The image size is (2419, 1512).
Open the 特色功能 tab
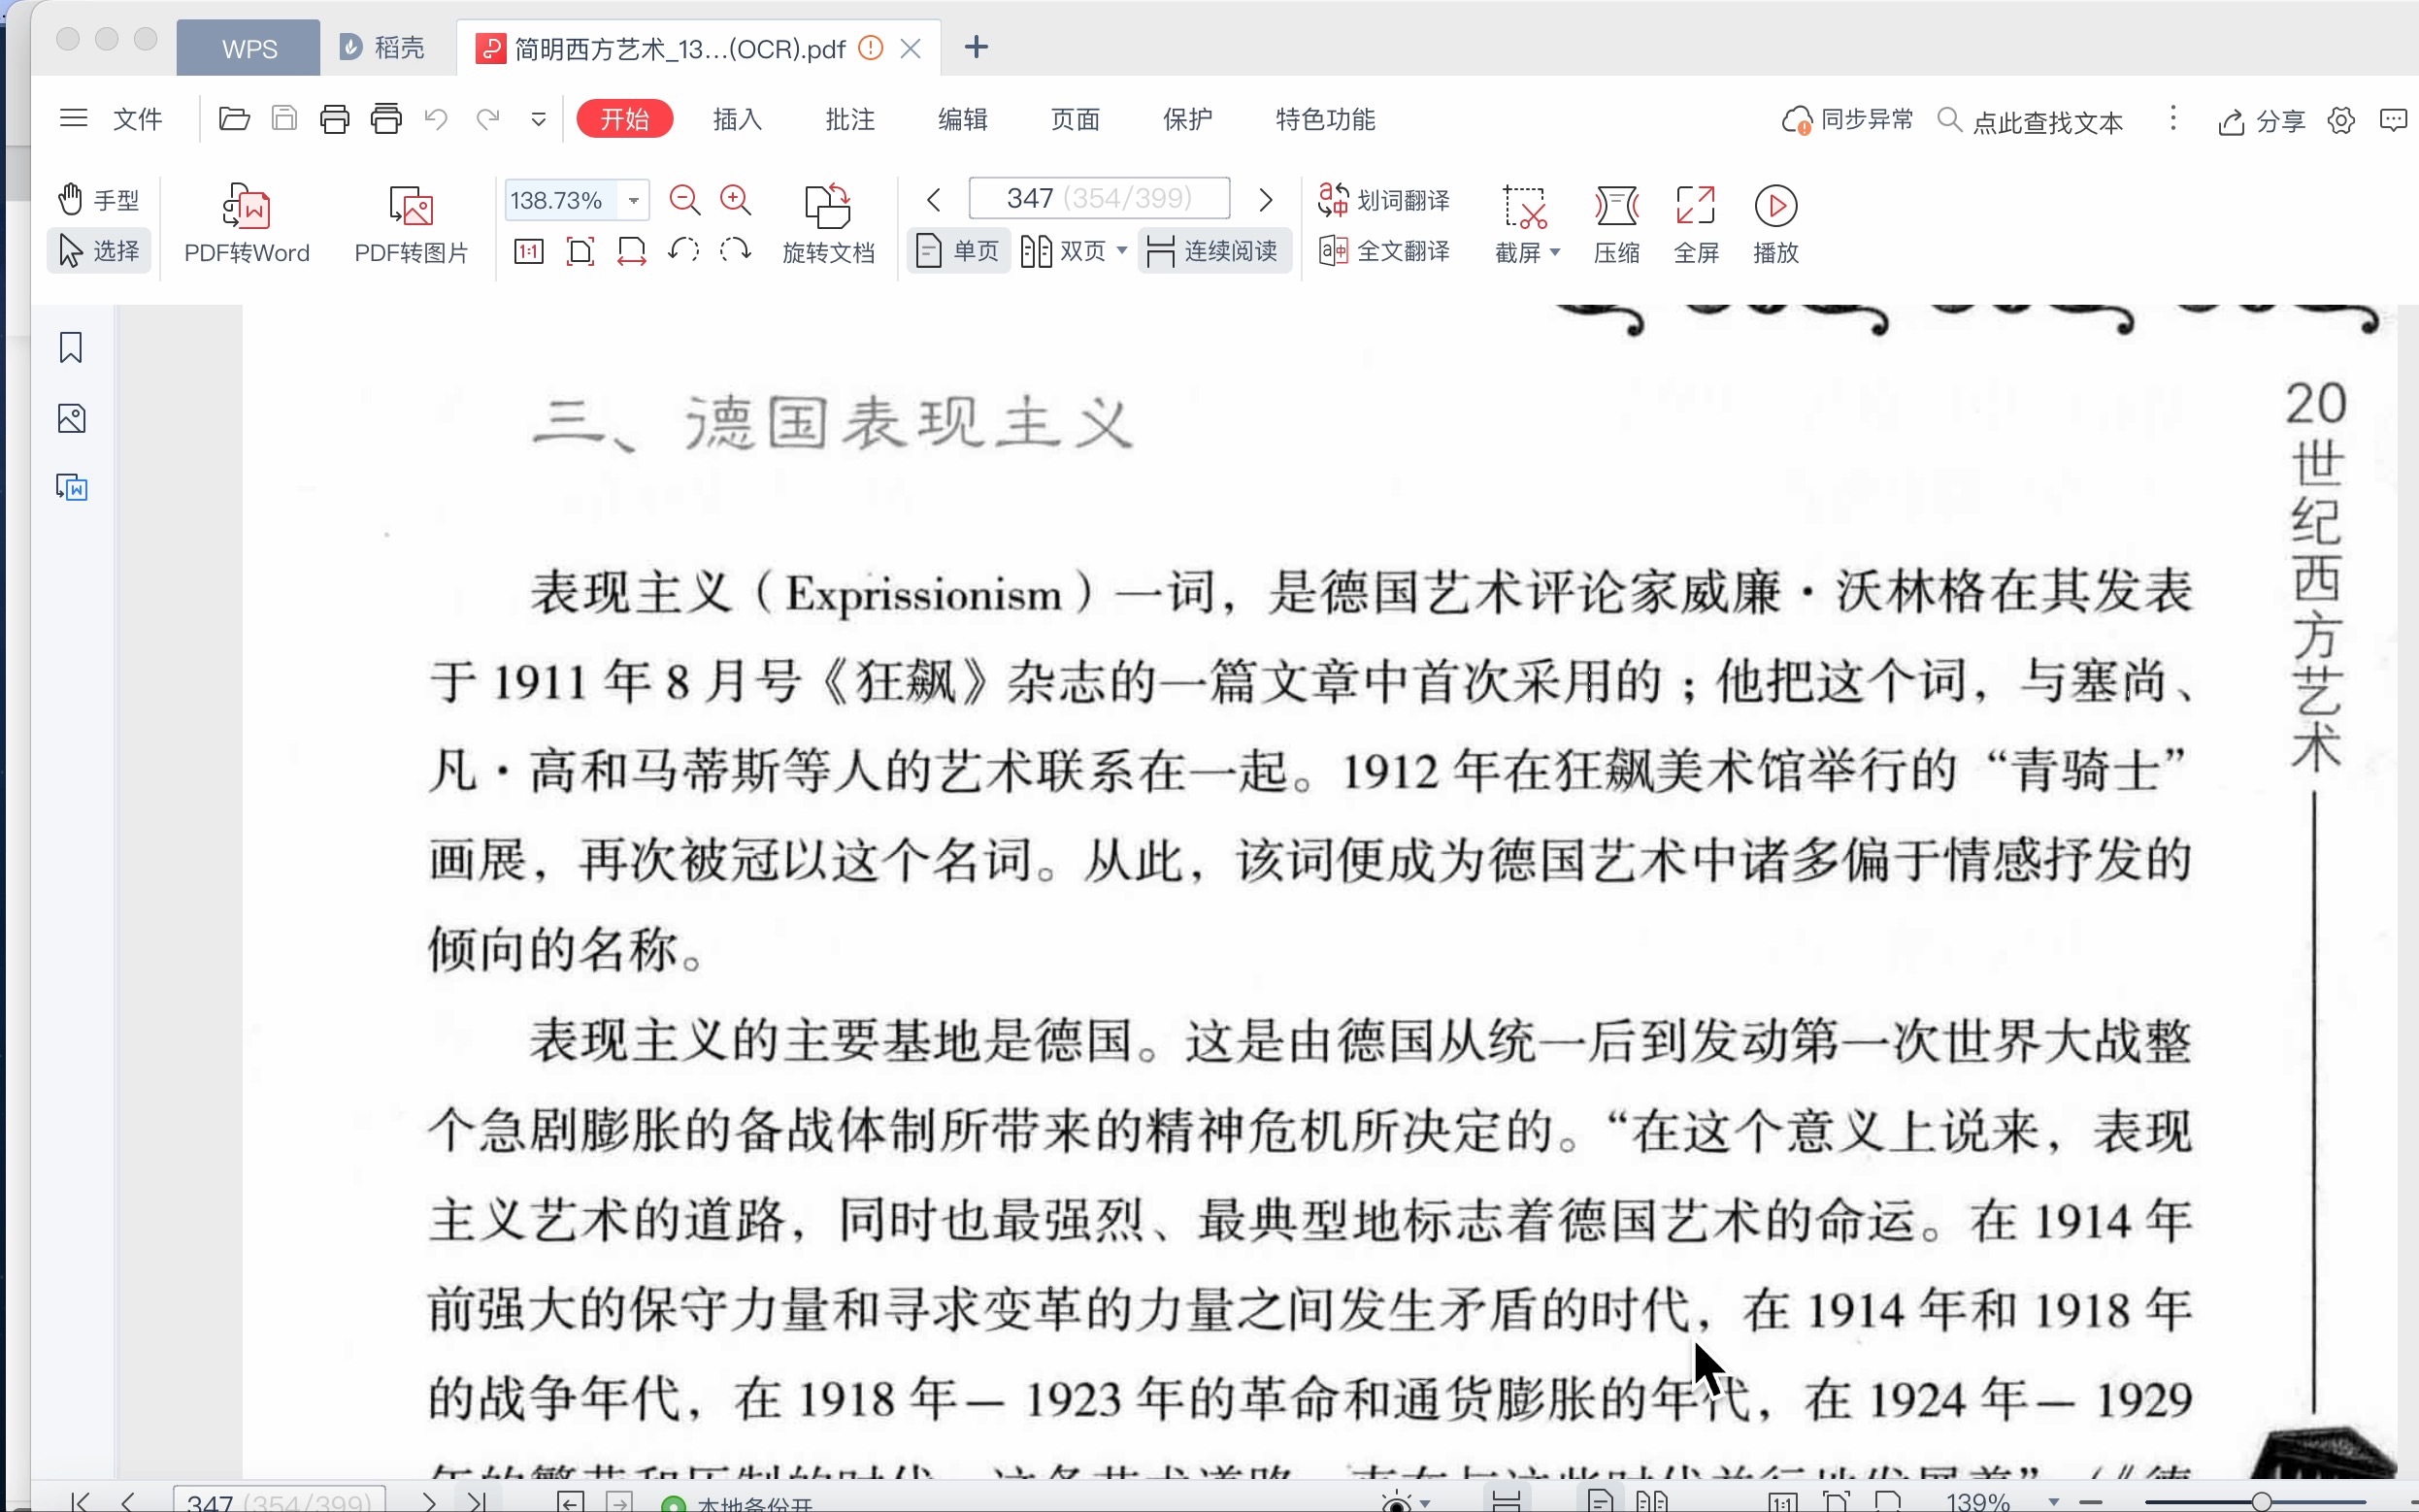(1326, 119)
